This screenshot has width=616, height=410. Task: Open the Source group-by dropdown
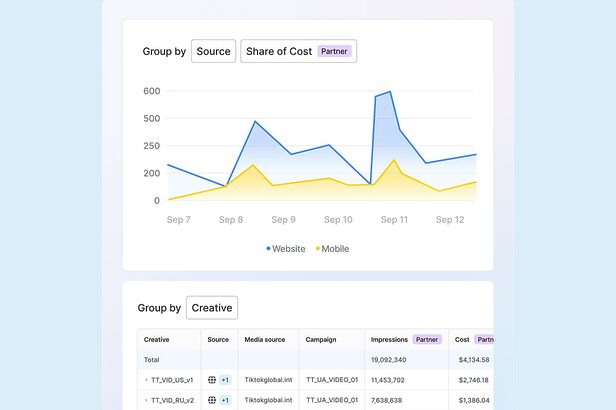pyautogui.click(x=213, y=51)
